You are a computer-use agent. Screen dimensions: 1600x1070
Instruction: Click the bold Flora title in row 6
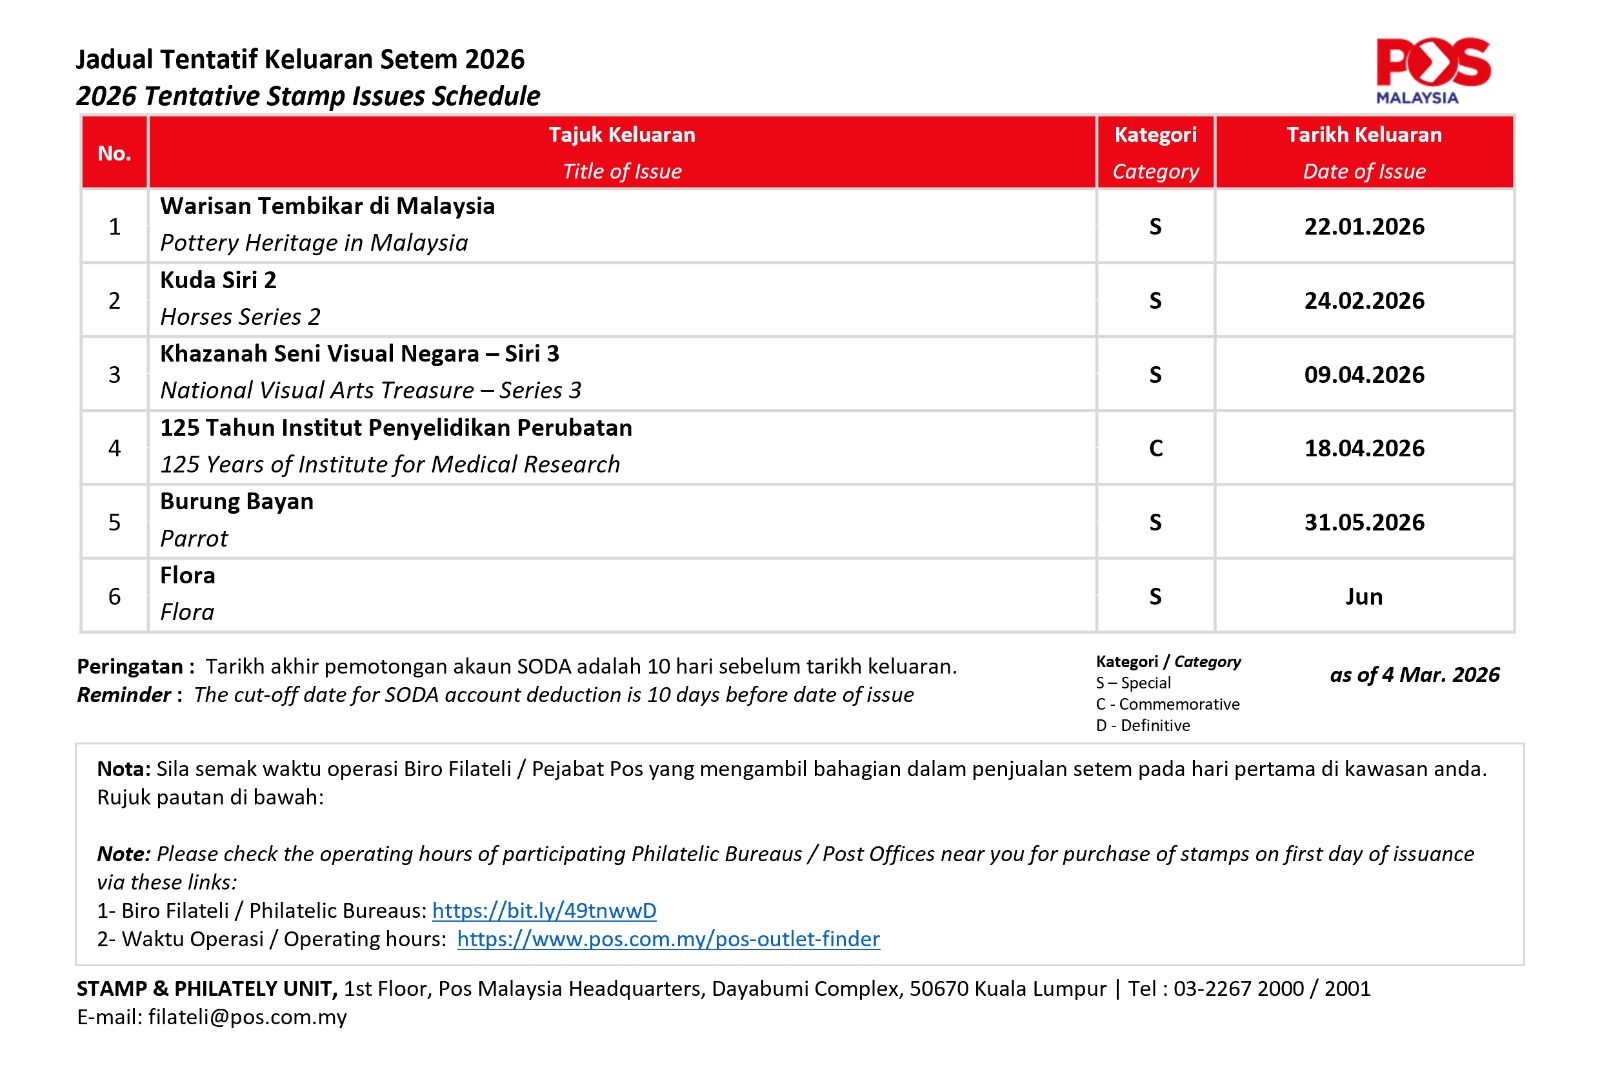click(x=187, y=576)
